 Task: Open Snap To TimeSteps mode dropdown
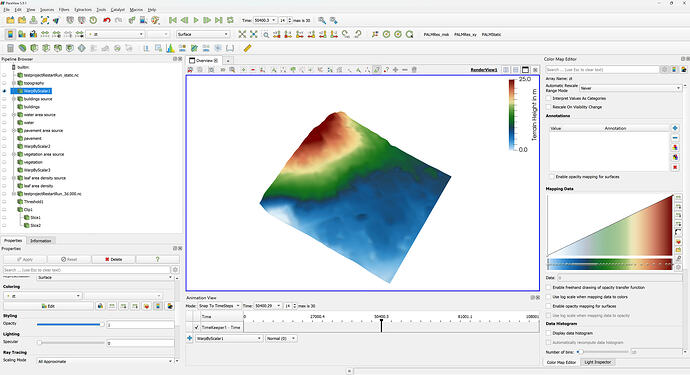pyautogui.click(x=219, y=305)
